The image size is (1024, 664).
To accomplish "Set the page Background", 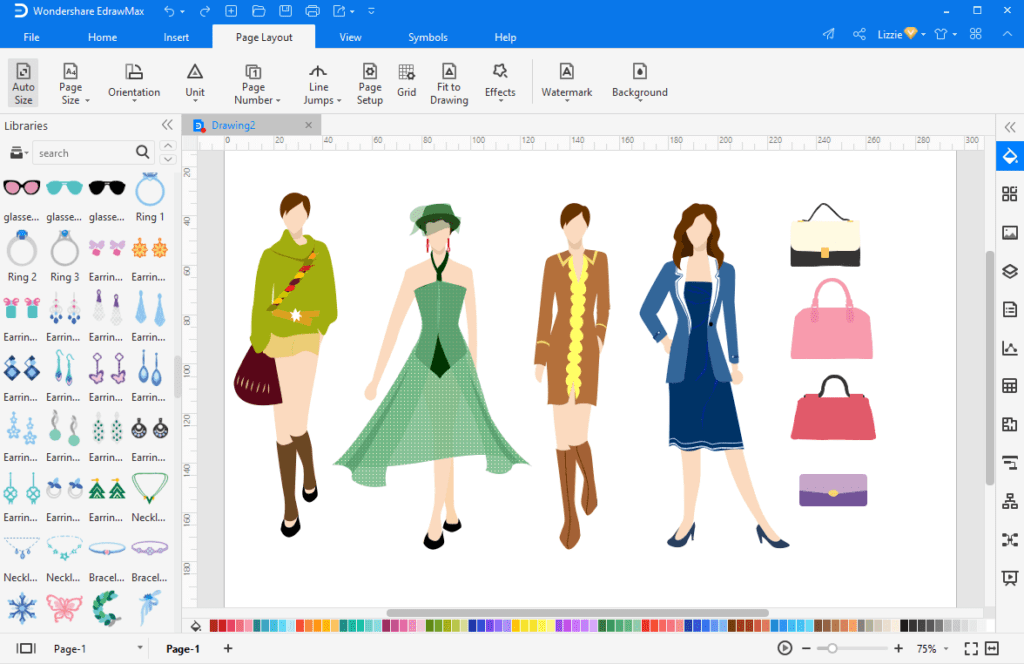I will [639, 82].
